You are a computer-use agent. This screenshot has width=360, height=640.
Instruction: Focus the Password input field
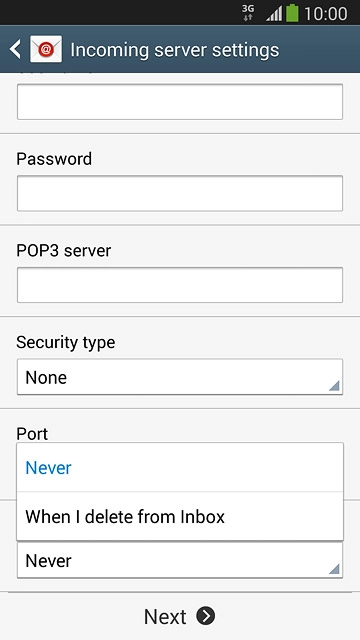pos(180,193)
